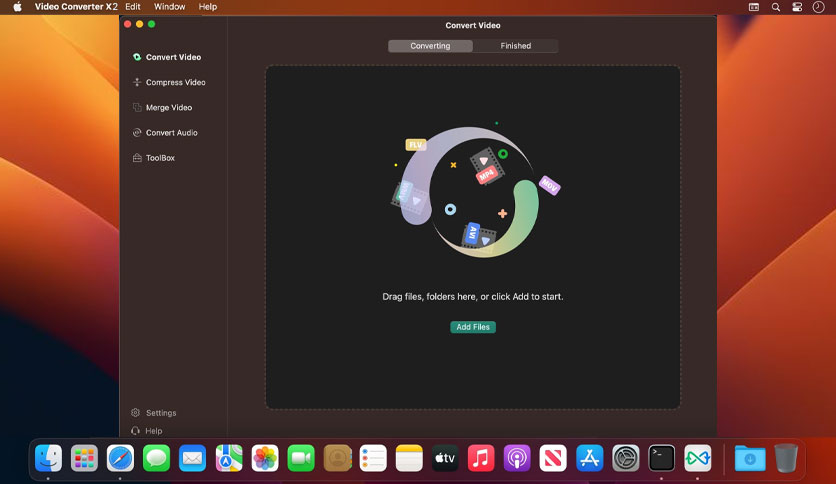
Task: Open the Downloads folder in Dock
Action: [750, 458]
